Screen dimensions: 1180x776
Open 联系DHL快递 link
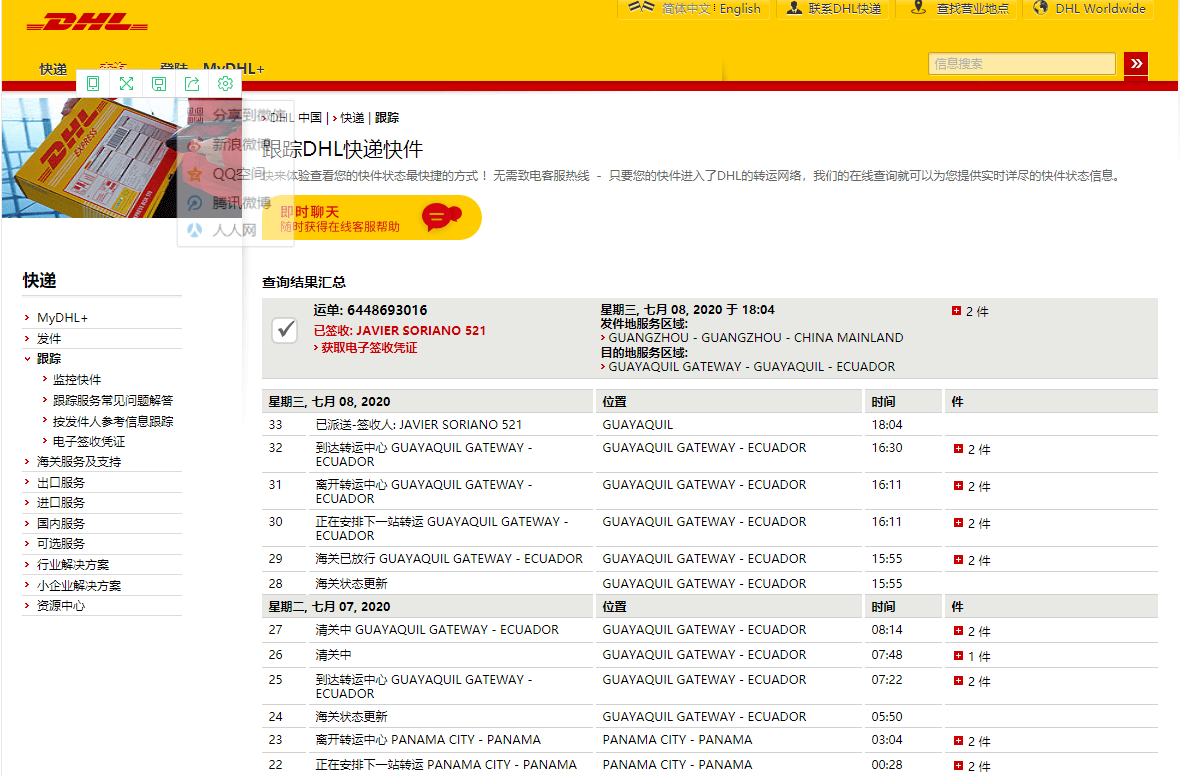coord(844,8)
